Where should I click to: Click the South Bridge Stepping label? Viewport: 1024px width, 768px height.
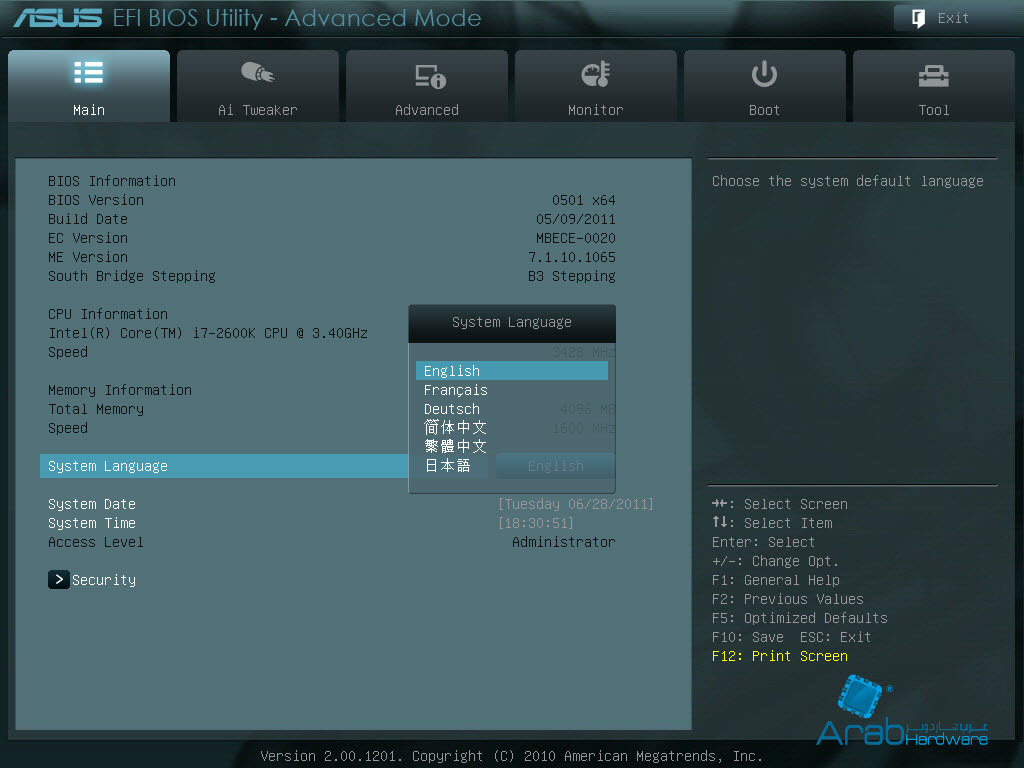pyautogui.click(x=132, y=276)
